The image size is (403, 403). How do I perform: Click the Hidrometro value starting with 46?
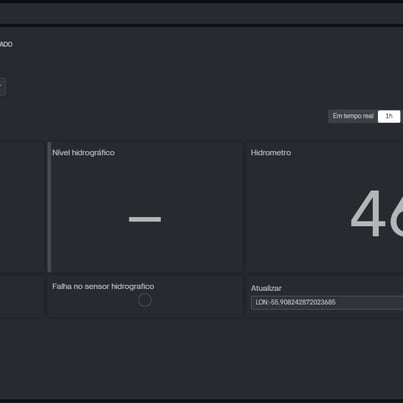(376, 213)
